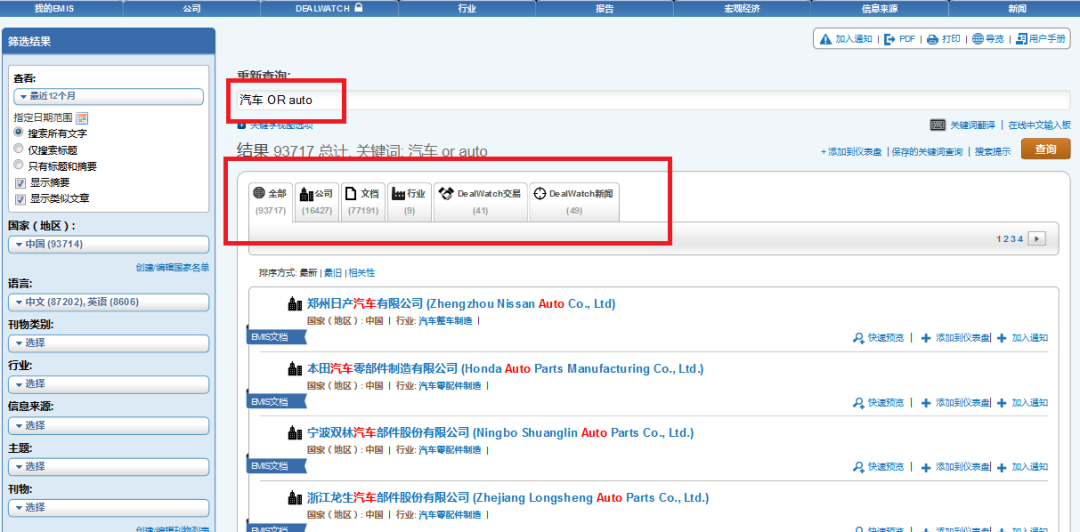
Task: Click the building icon for 本田汽车零部件制造有限公司
Action: tap(295, 369)
